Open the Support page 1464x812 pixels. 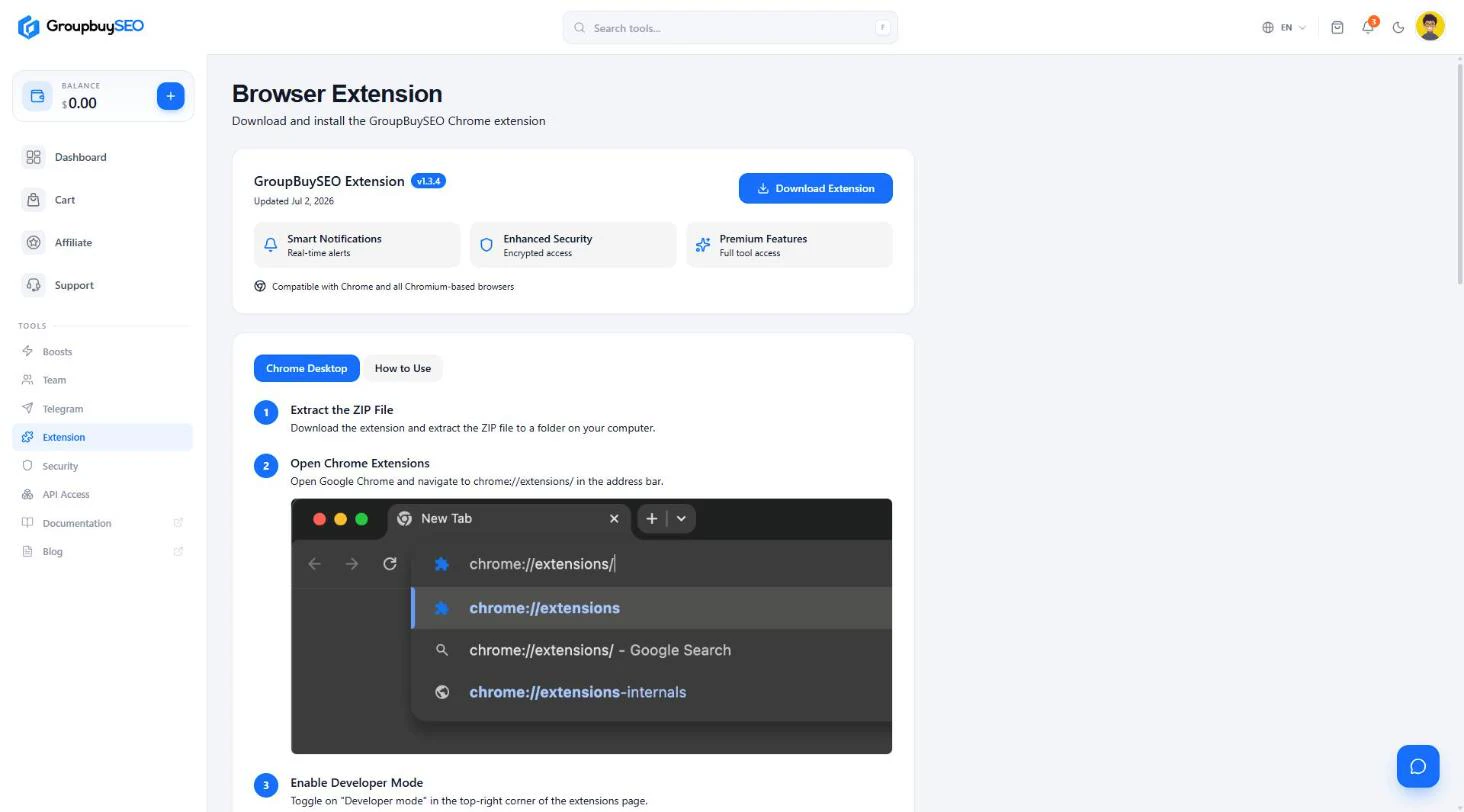click(x=102, y=285)
